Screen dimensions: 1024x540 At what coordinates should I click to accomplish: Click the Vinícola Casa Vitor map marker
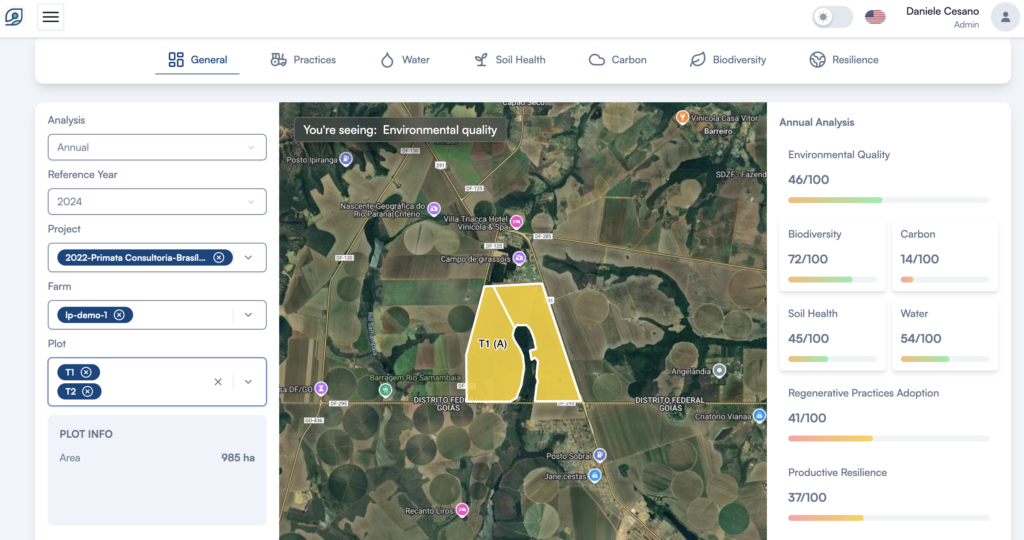tap(682, 117)
